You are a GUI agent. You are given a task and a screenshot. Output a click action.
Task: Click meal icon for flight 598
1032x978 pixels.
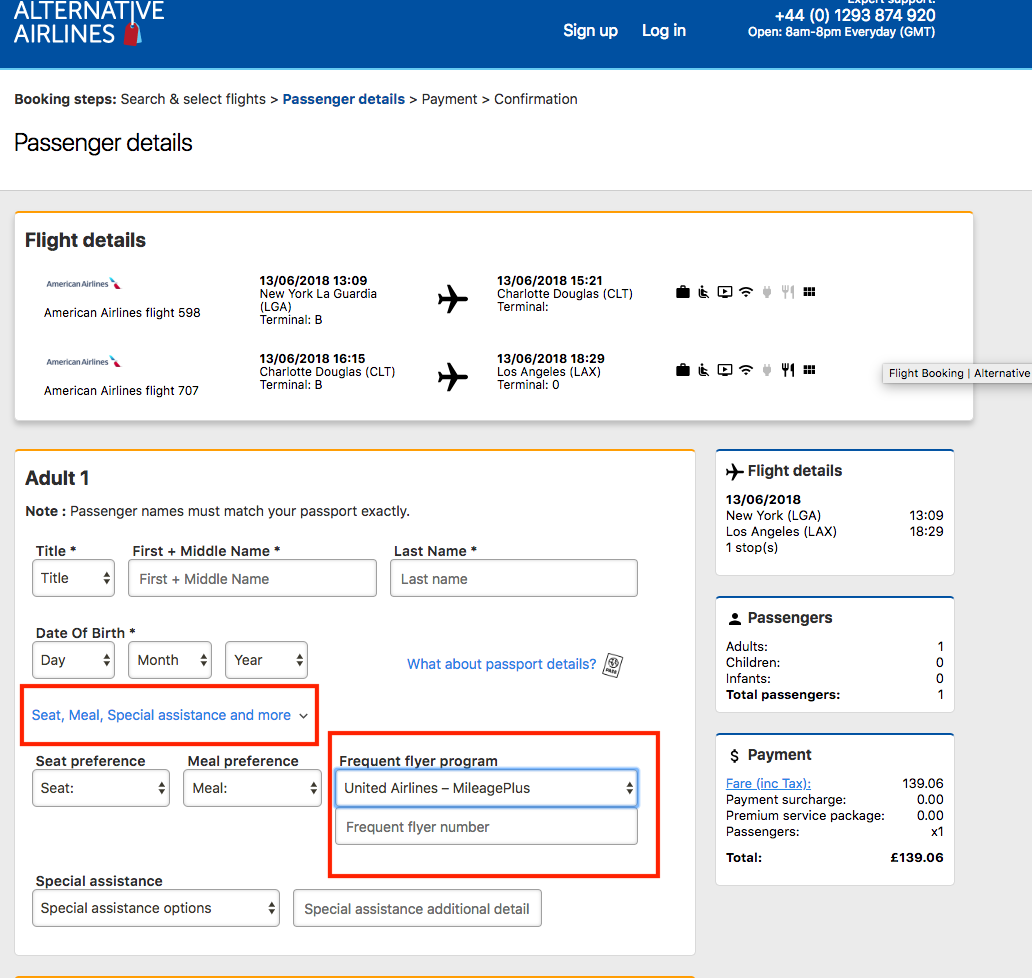click(x=788, y=292)
